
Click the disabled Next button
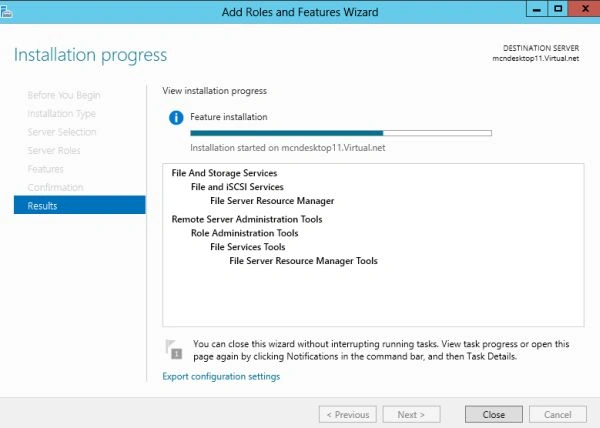click(x=411, y=414)
